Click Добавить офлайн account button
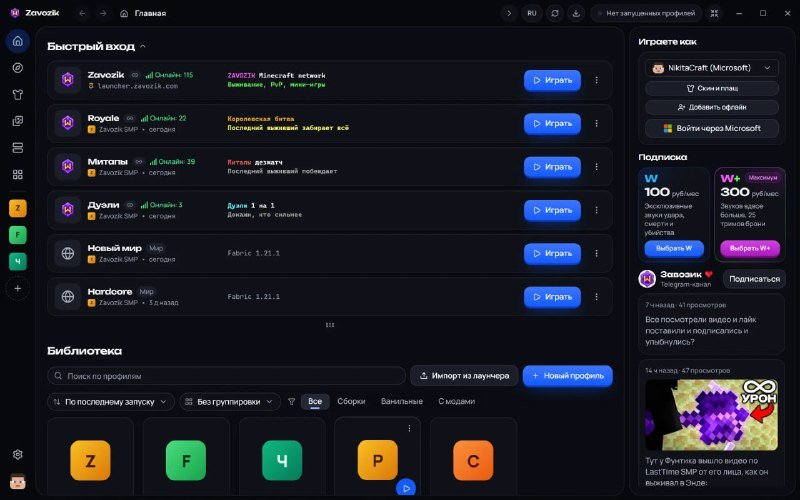The width and height of the screenshot is (800, 500). (712, 107)
